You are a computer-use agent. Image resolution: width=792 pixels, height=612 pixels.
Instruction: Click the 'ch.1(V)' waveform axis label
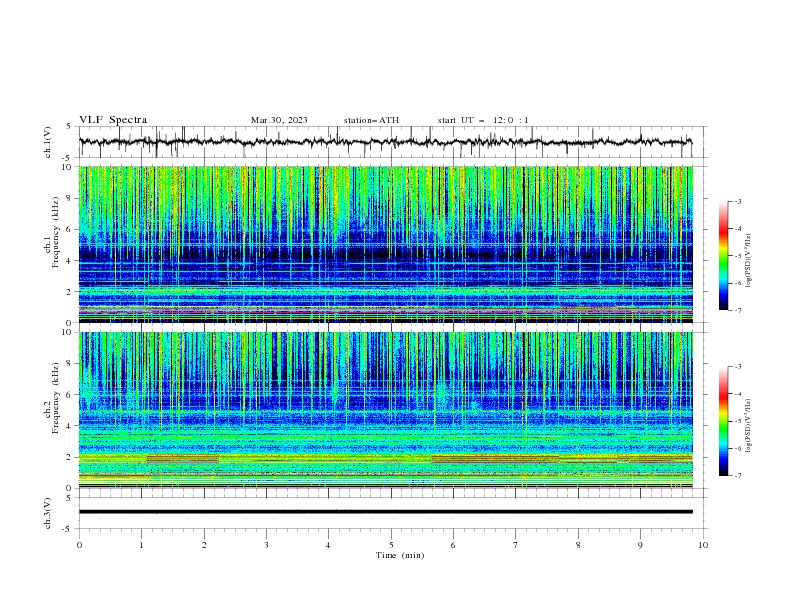point(48,142)
